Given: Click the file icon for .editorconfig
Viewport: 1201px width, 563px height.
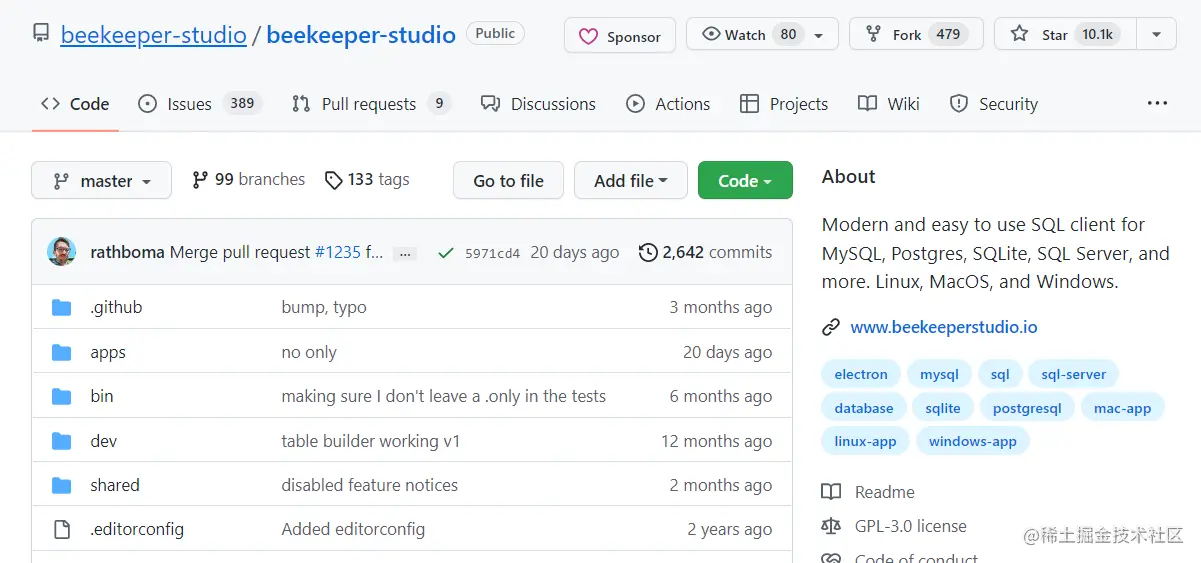Looking at the screenshot, I should point(62,529).
